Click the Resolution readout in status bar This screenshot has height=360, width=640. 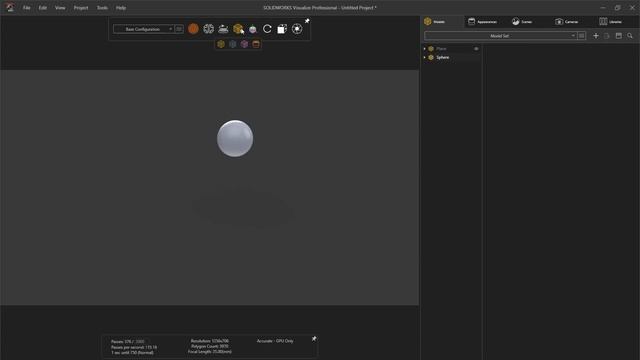coord(210,341)
